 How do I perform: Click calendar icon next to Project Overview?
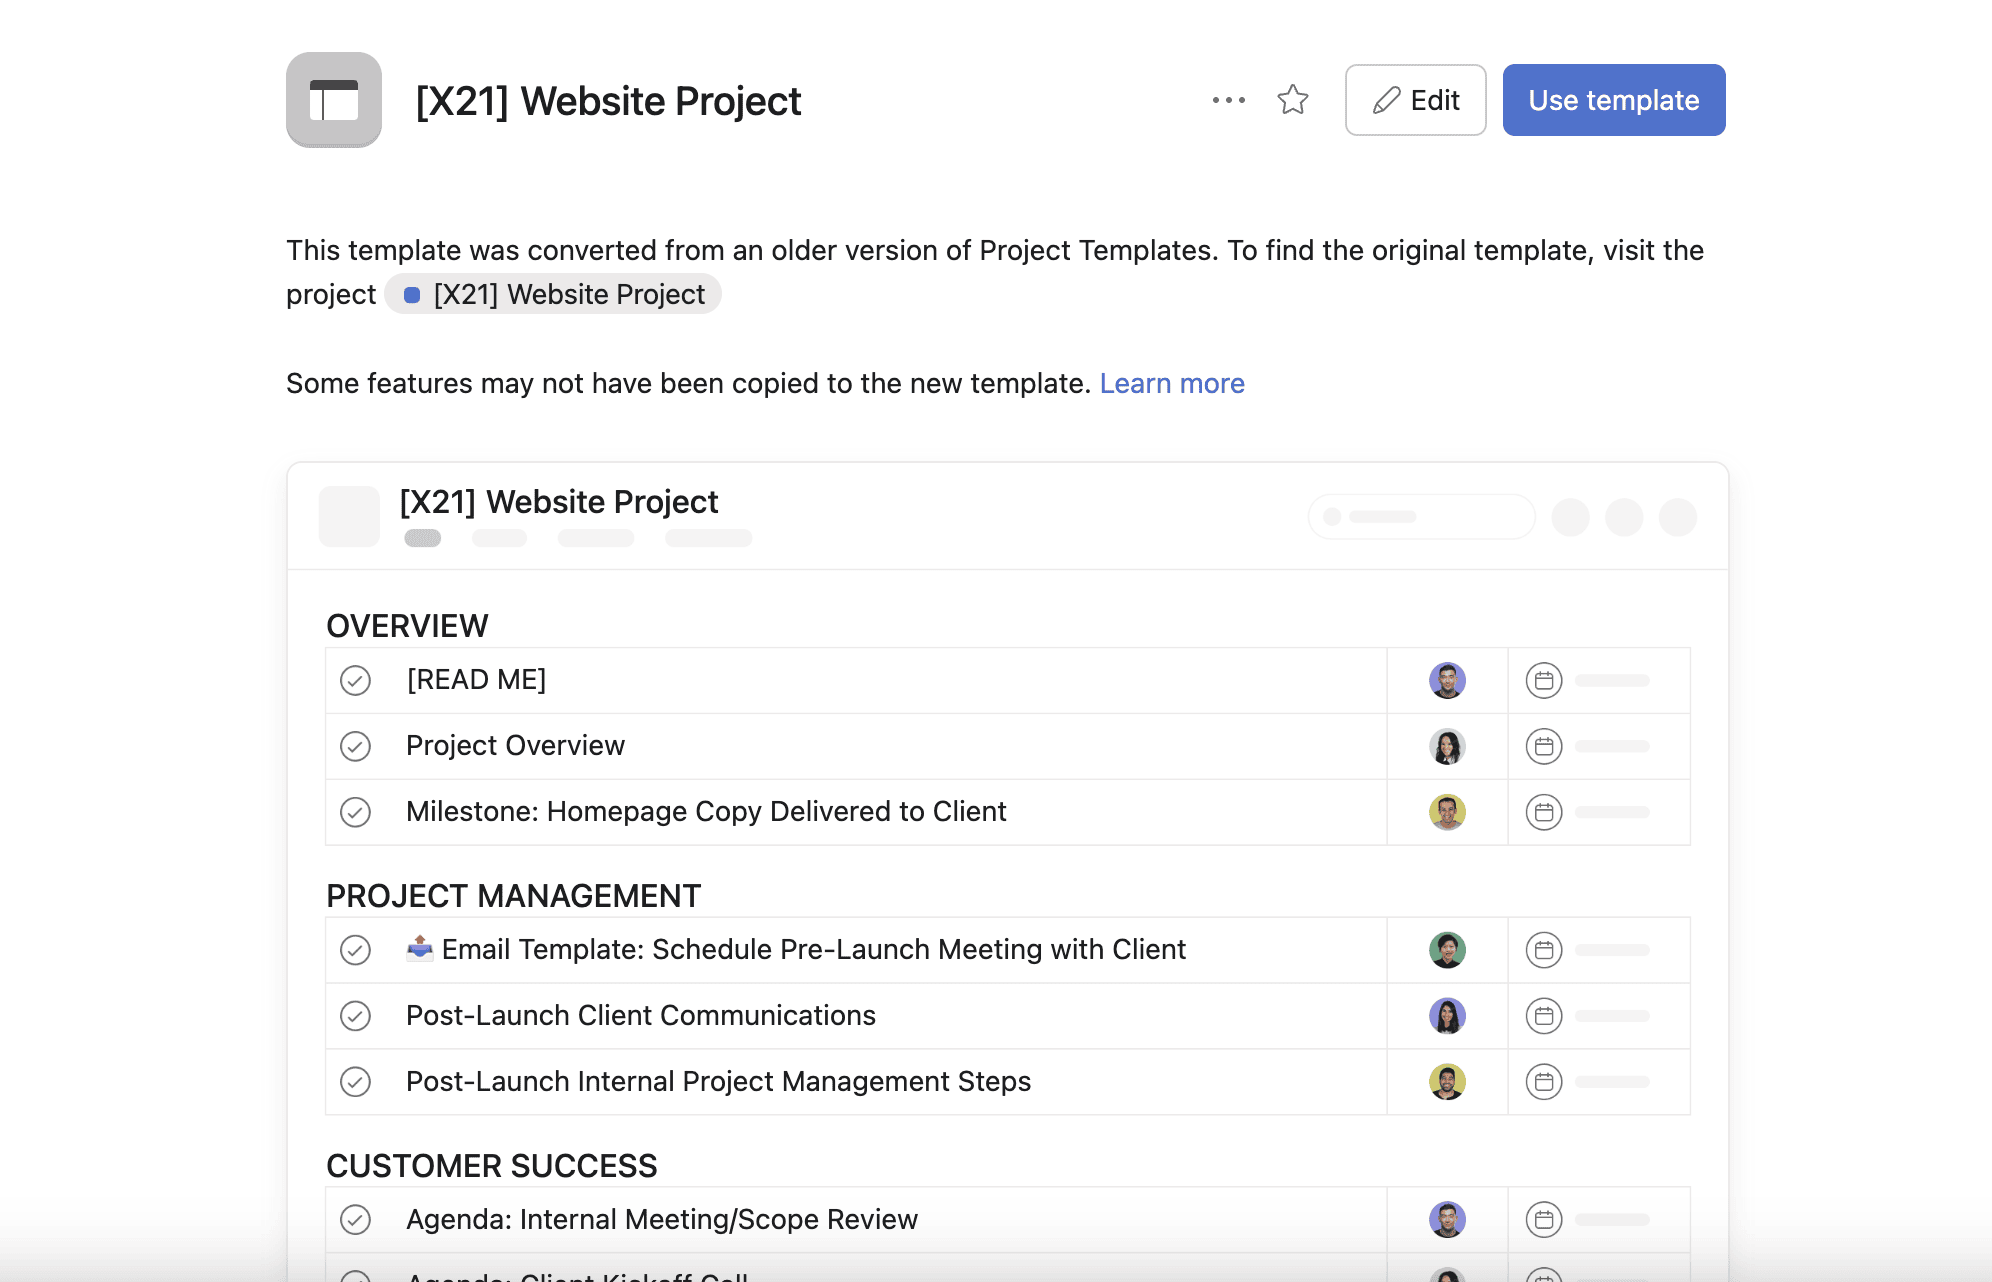tap(1543, 745)
